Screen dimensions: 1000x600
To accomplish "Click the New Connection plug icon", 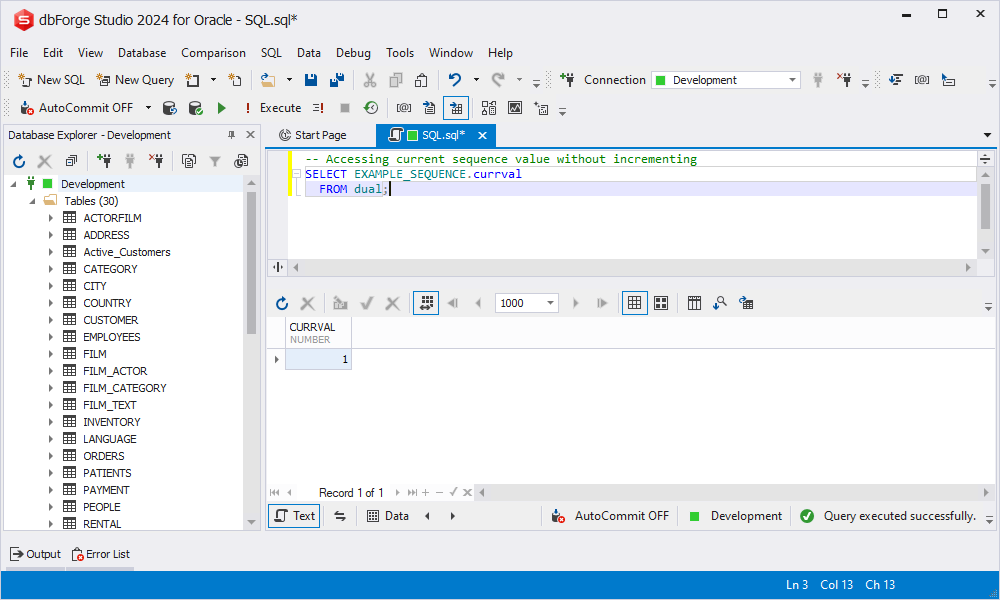I will [566, 80].
